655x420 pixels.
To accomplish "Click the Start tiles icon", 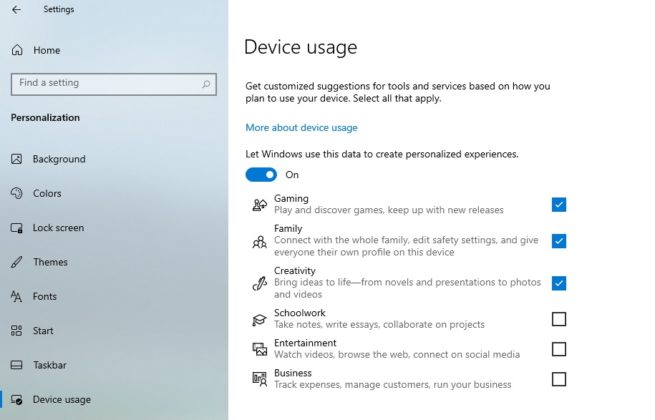I will [x=17, y=331].
